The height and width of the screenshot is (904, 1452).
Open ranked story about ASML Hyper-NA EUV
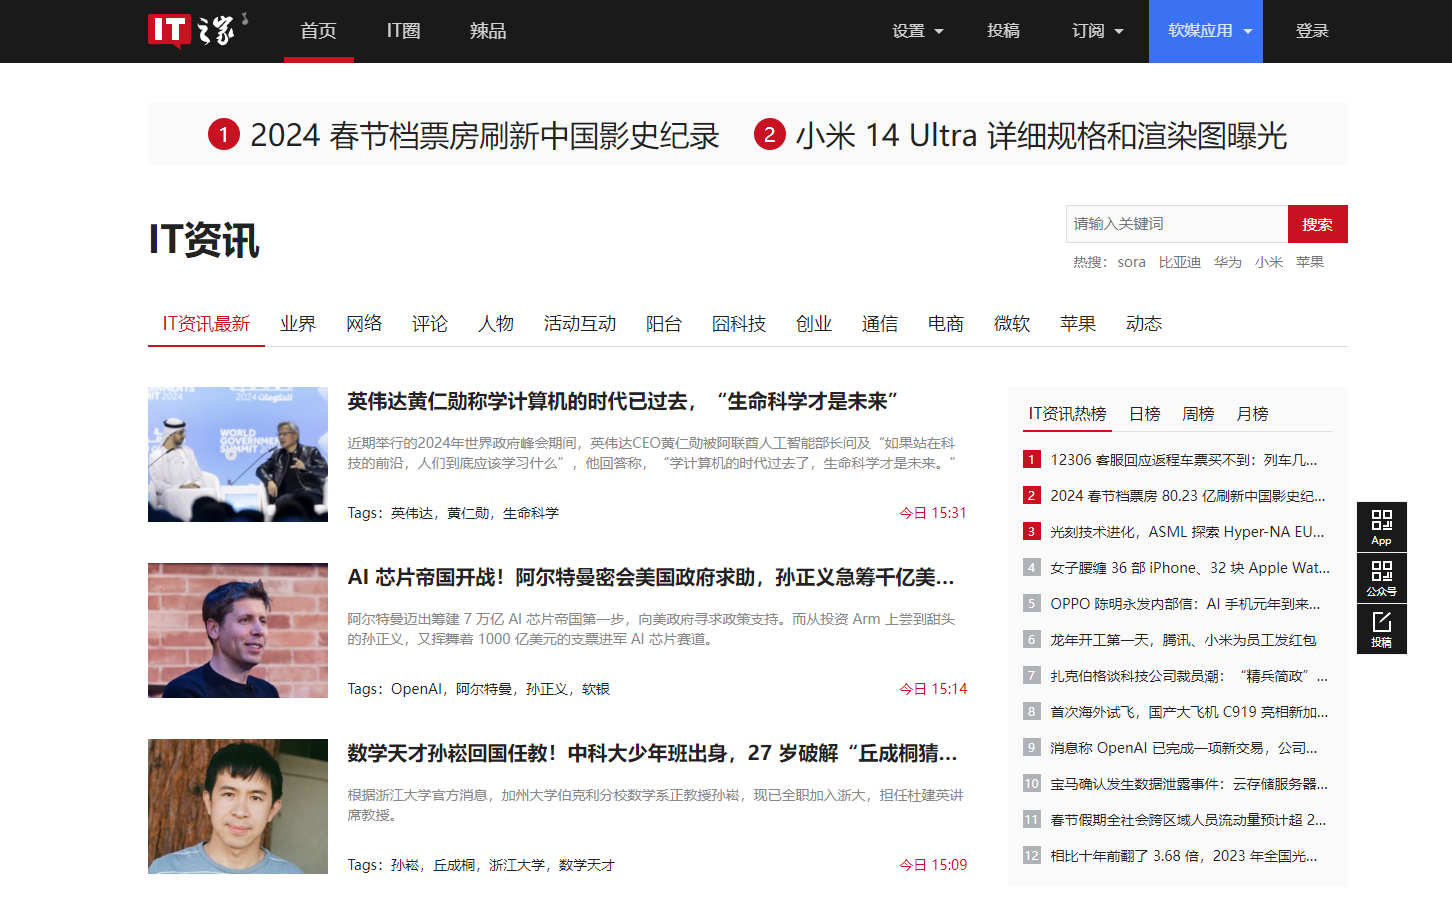(1187, 532)
